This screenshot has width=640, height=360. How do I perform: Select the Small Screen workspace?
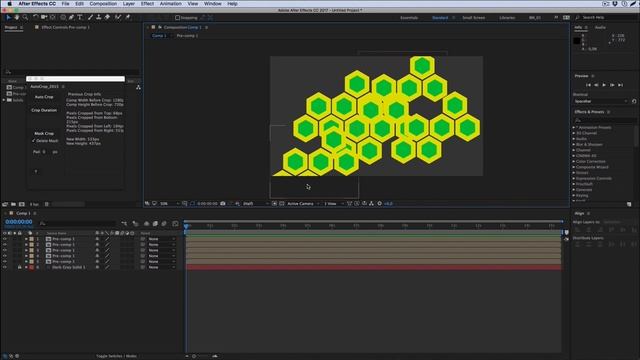473,18
